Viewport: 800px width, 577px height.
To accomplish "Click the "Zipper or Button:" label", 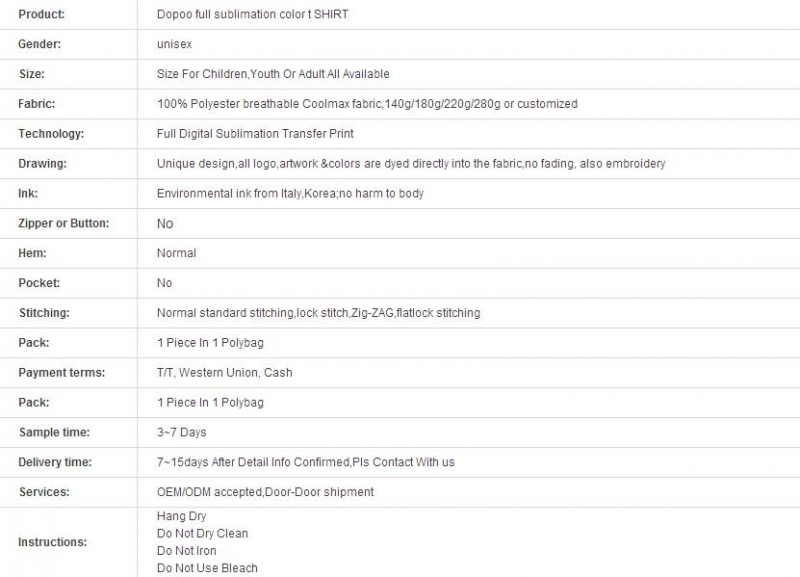I will (63, 223).
